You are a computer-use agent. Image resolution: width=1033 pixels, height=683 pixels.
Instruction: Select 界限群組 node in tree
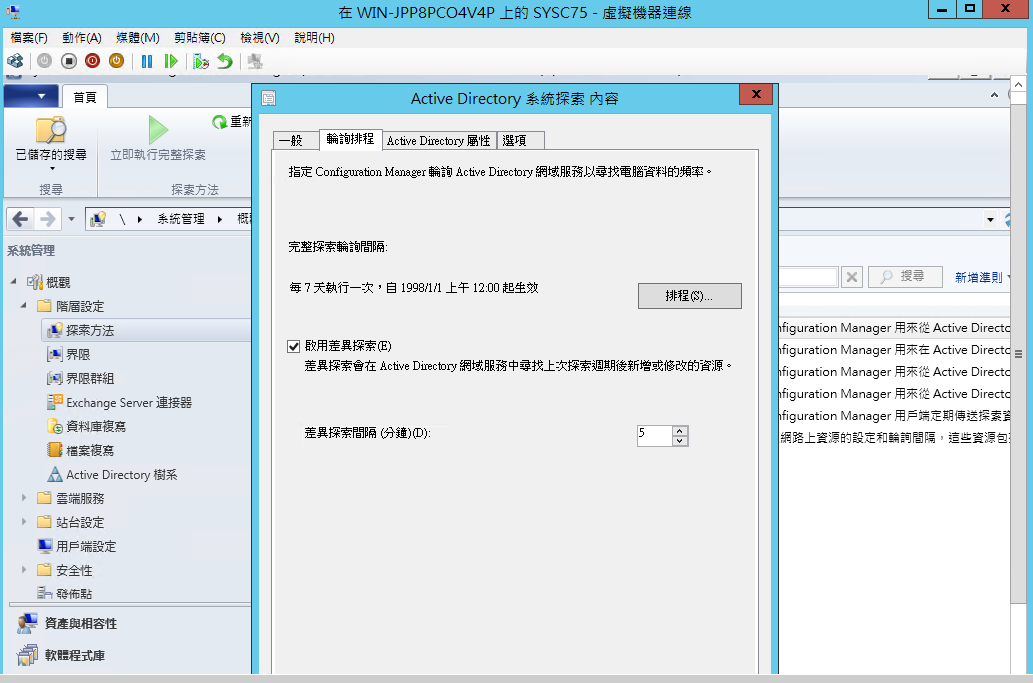[x=90, y=379]
